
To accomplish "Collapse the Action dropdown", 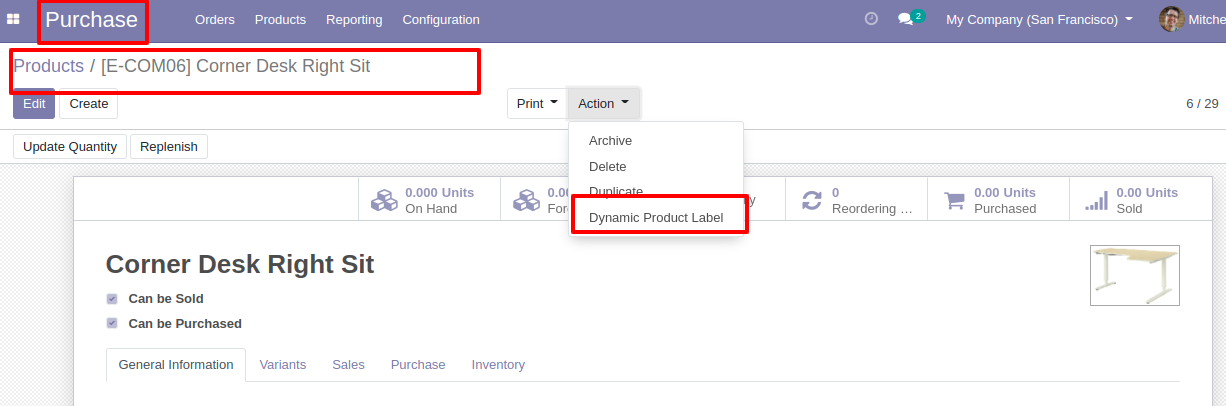I will 604,104.
